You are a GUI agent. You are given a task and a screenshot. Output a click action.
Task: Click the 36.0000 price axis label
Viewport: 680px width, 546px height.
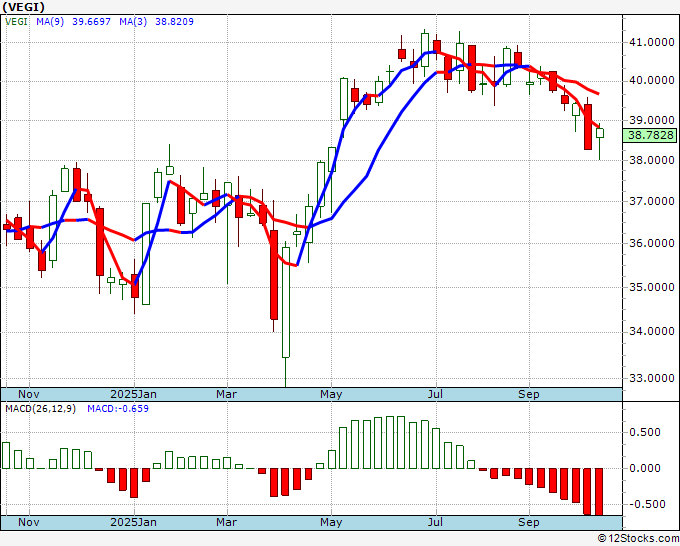click(651, 243)
